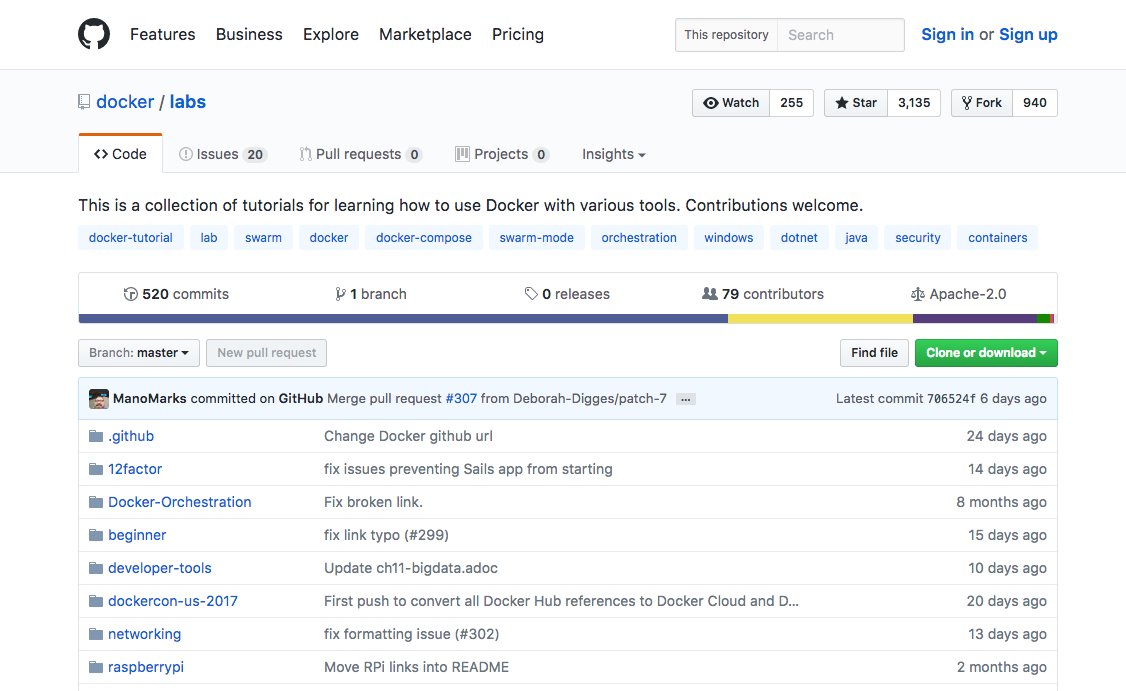
Task: Open the Docker-Orchestration folder
Action: (180, 502)
